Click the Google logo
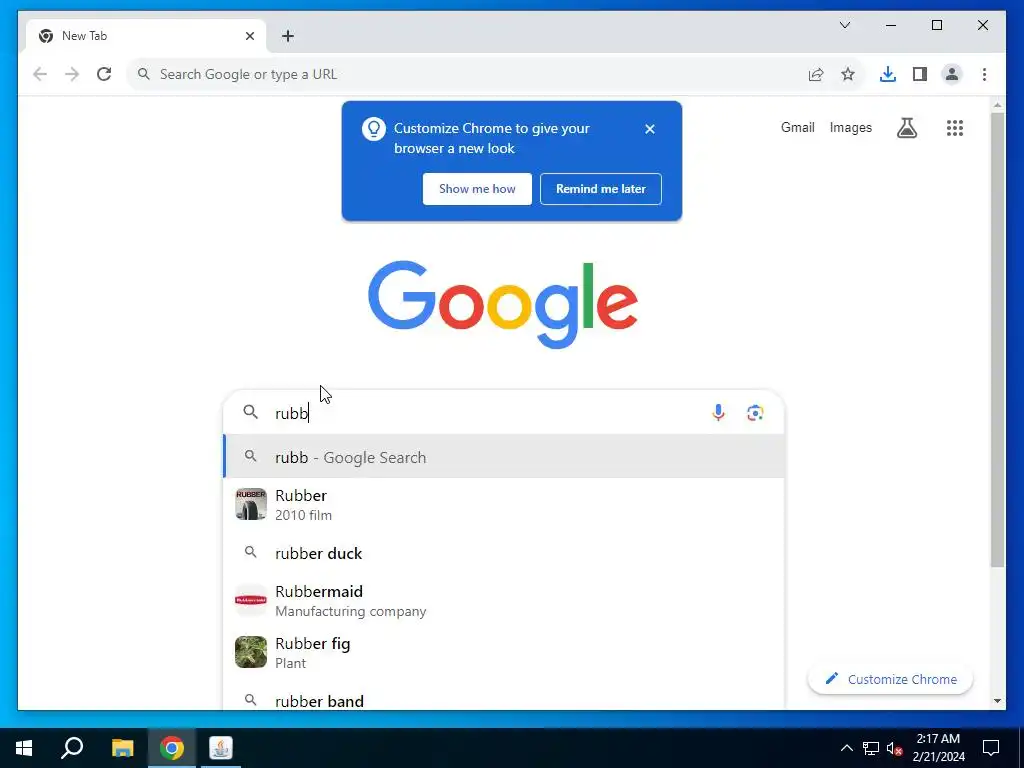This screenshot has width=1024, height=768. [x=503, y=304]
